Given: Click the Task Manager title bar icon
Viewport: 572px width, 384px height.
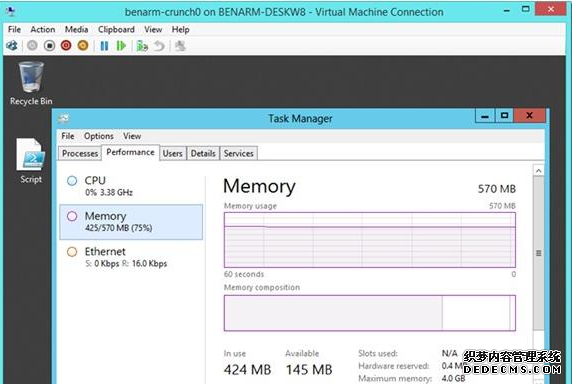Looking at the screenshot, I should point(63,118).
